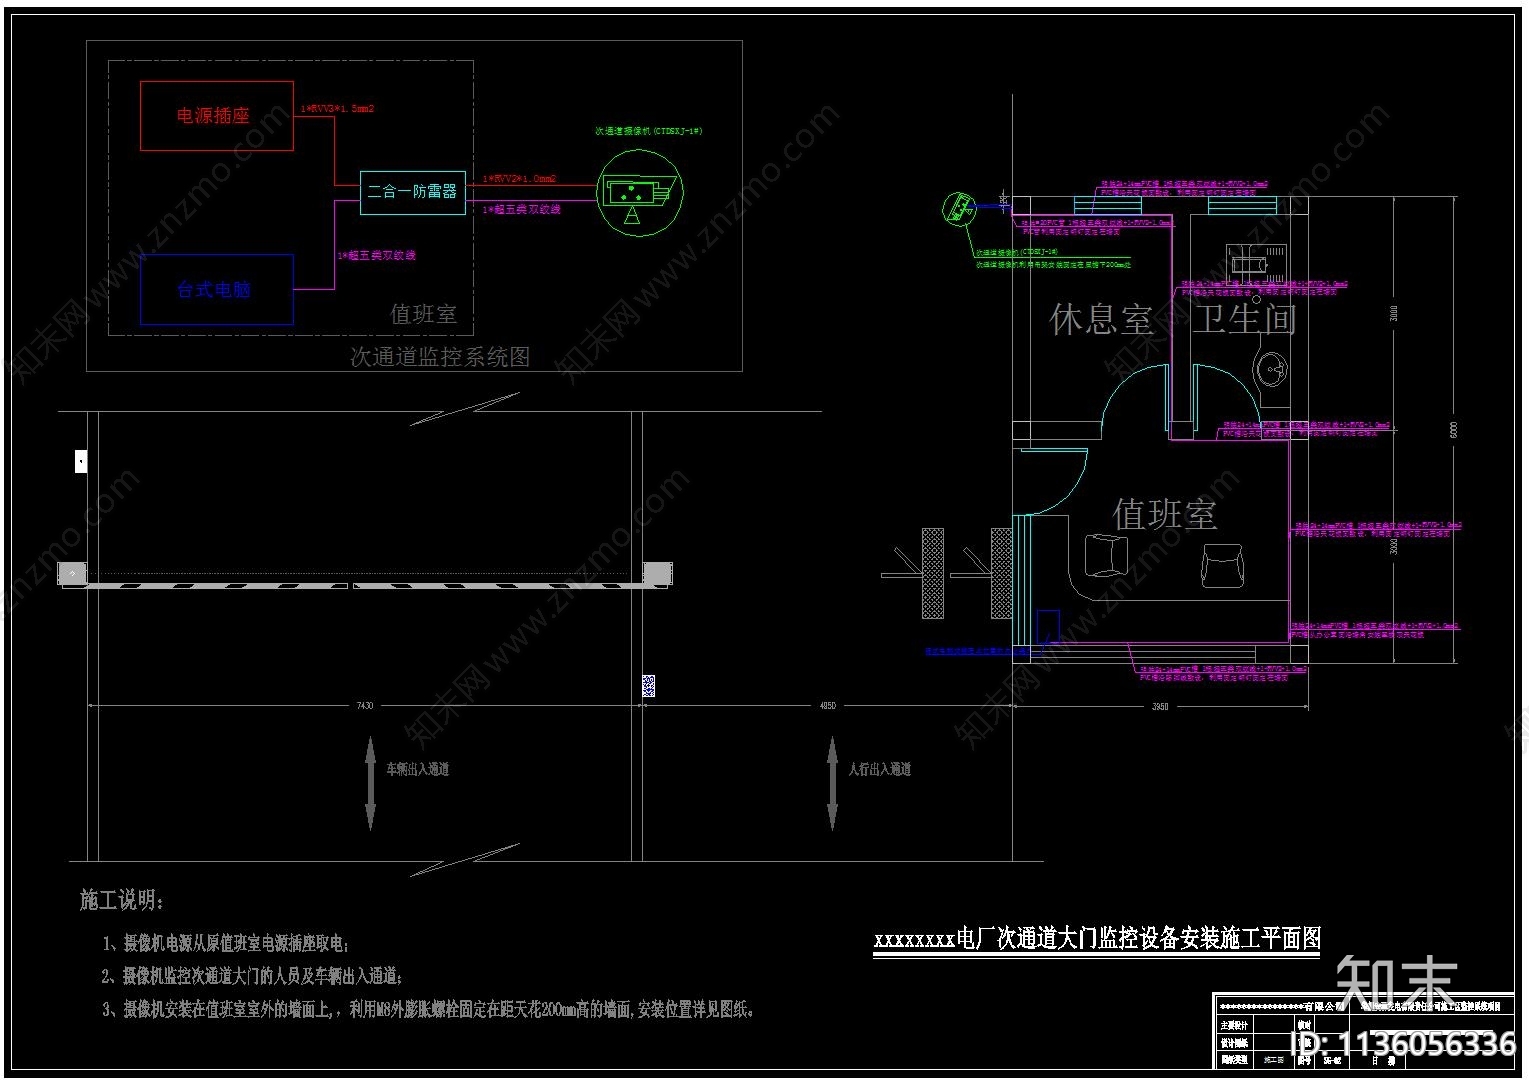Select the right armchair in the duty room

click(1222, 566)
